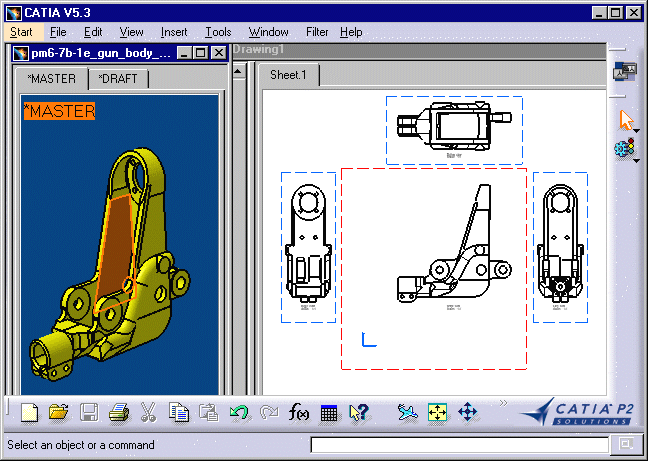Click the orange *MASTER label in viewer
Image resolution: width=648 pixels, height=461 pixels.
[x=60, y=111]
